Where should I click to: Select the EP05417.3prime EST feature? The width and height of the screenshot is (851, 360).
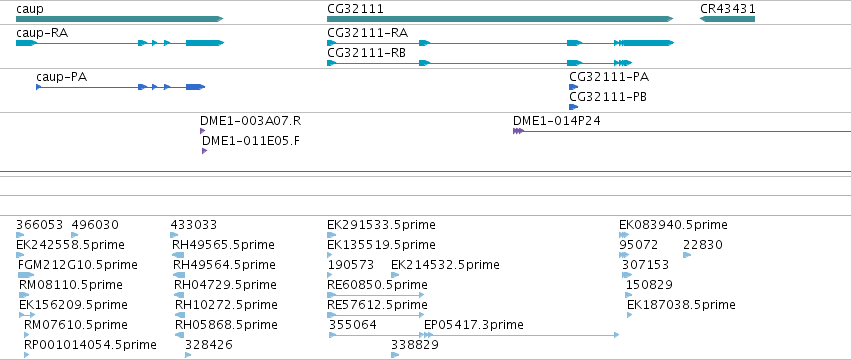point(521,335)
